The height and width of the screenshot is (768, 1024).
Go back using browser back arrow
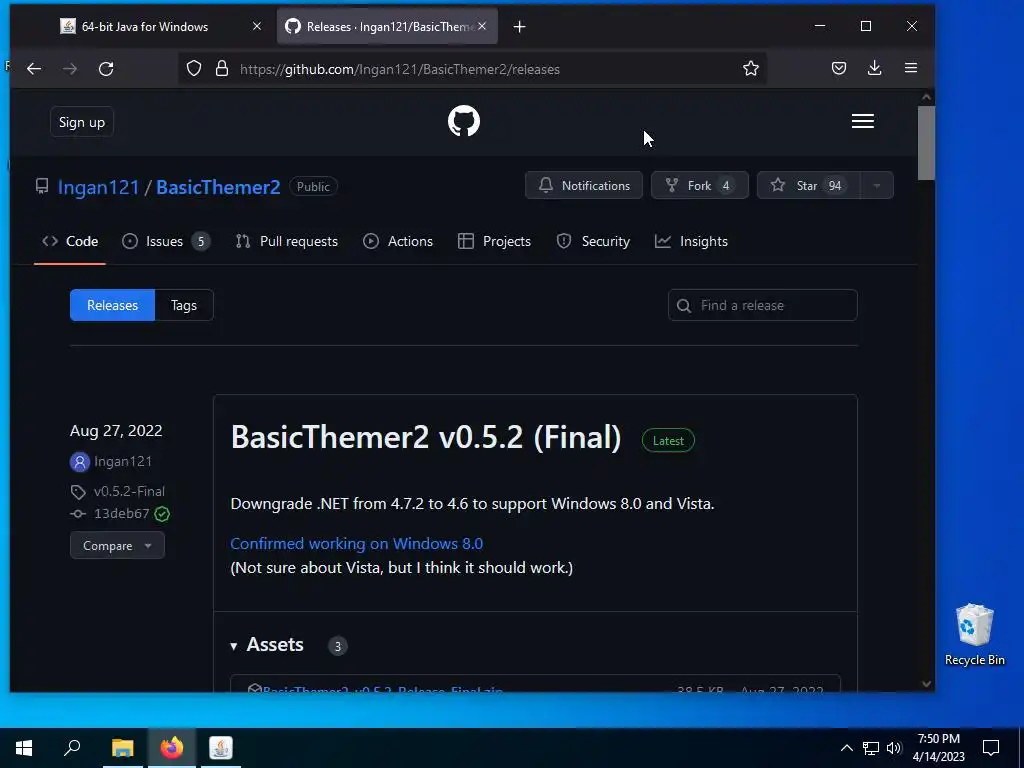(x=34, y=69)
